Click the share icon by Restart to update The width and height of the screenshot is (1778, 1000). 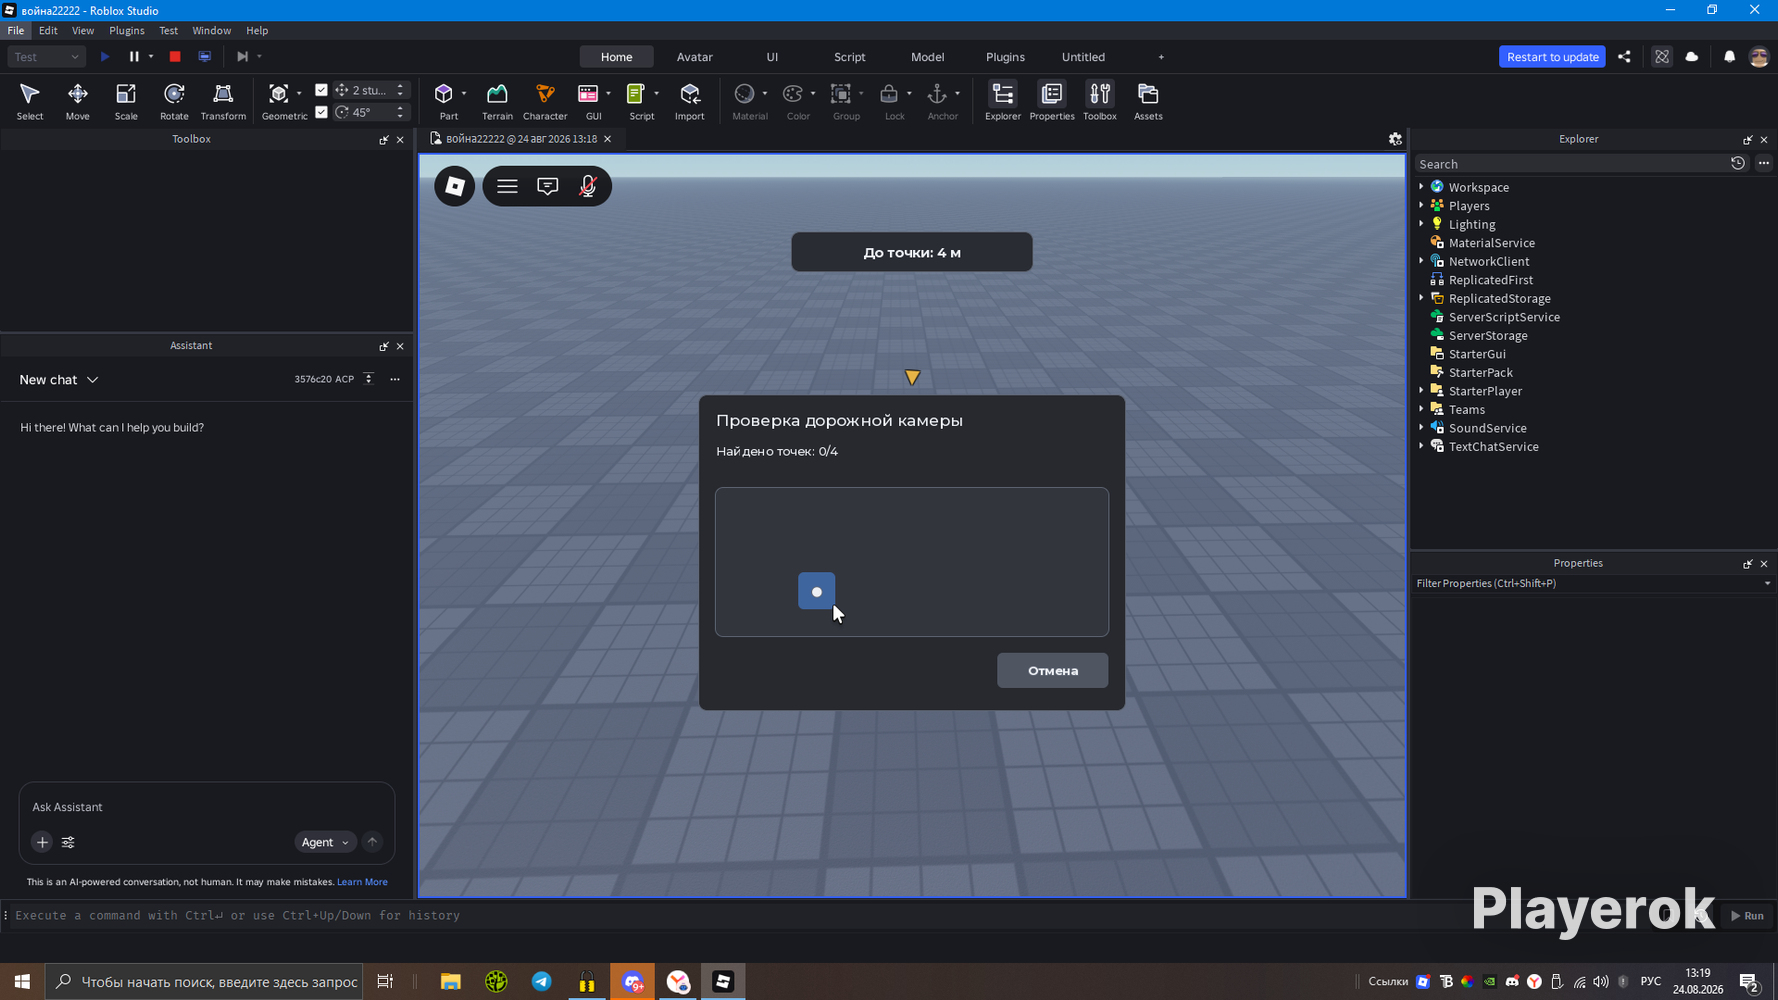click(x=1624, y=57)
